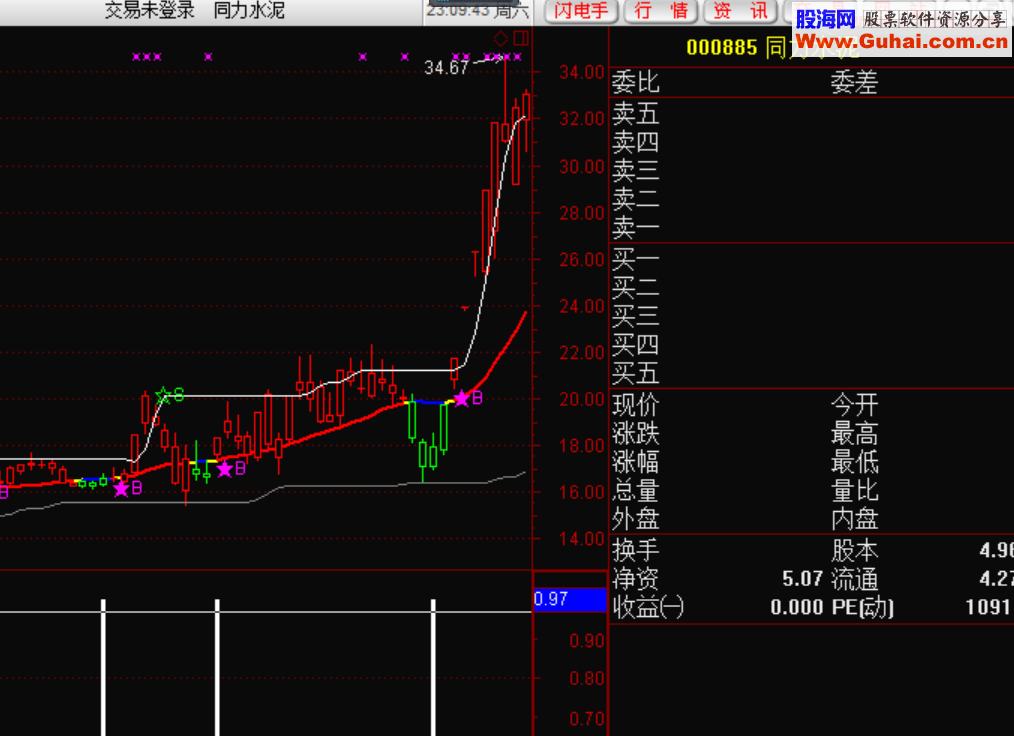Select the 卖二 ask row

click(x=812, y=199)
